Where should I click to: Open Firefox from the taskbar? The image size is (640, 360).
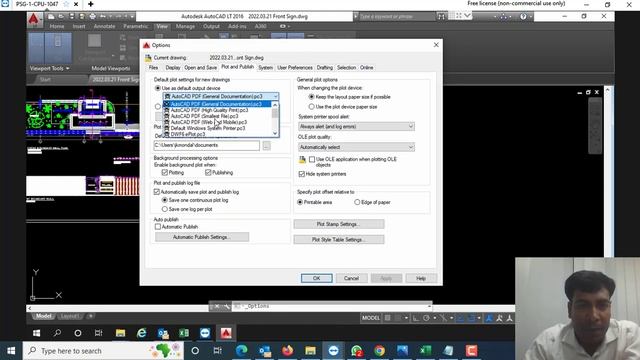288,351
